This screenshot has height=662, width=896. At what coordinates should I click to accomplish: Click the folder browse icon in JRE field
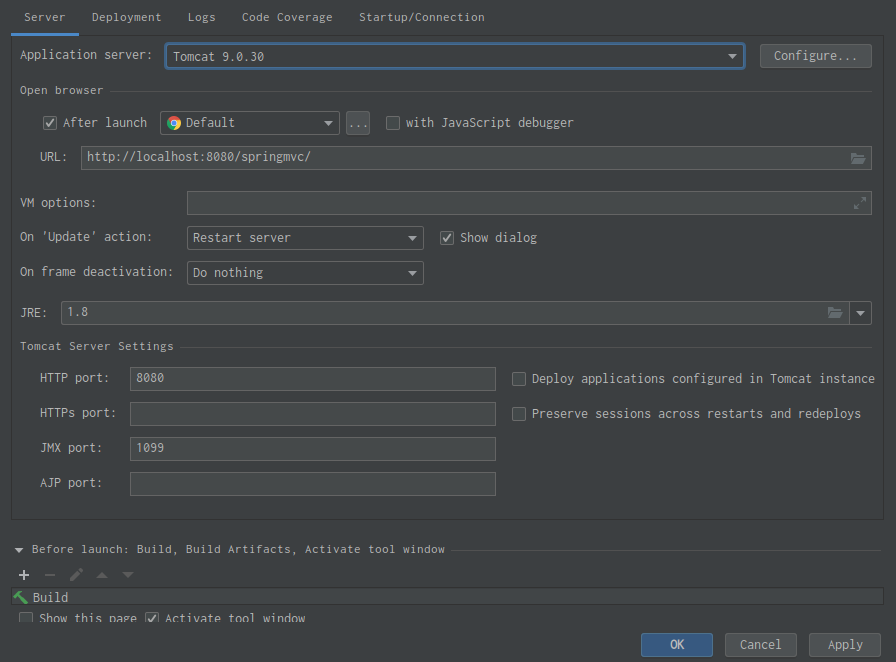coord(835,313)
